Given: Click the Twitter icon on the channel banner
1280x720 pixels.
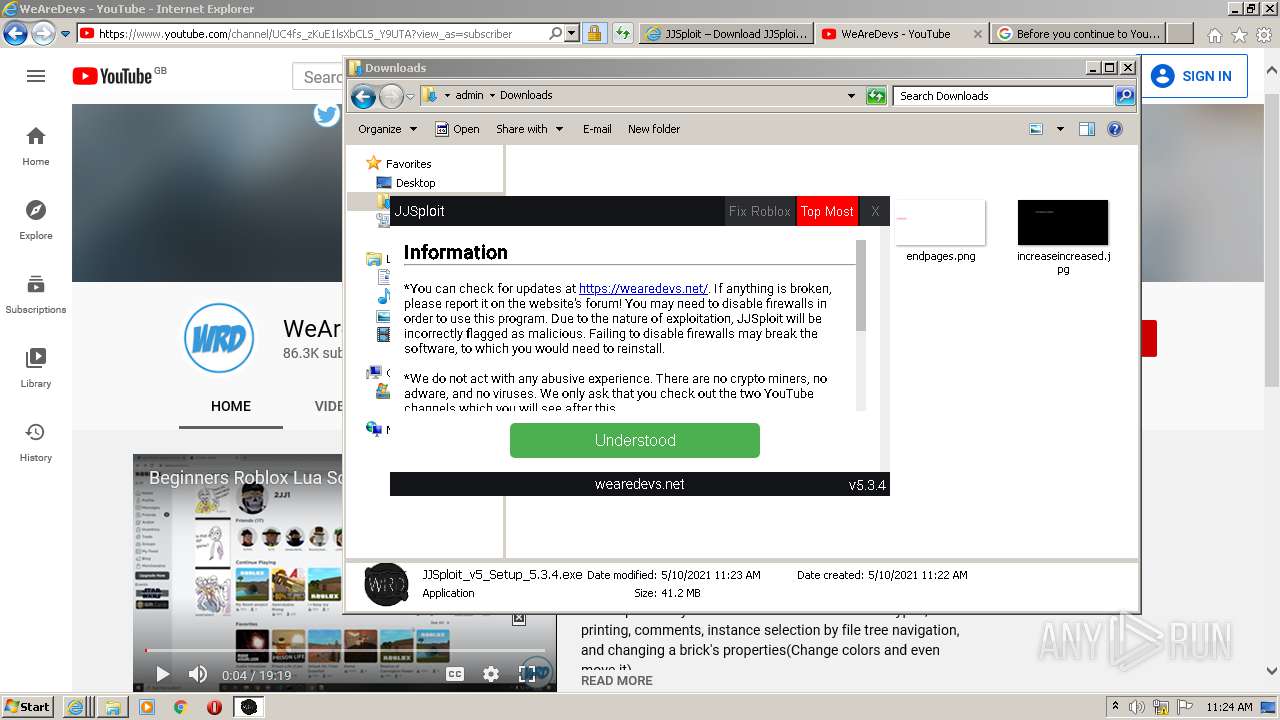Looking at the screenshot, I should pyautogui.click(x=327, y=114).
